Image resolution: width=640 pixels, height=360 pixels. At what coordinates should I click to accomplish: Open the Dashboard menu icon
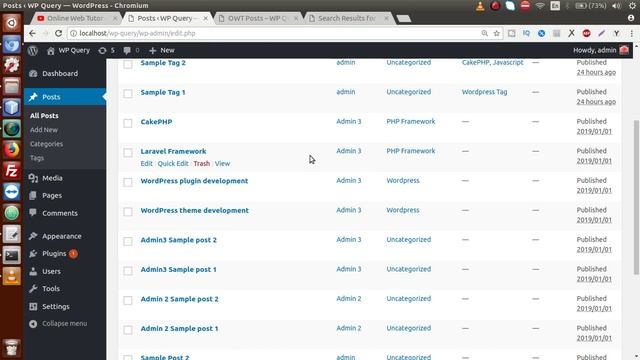pos(33,73)
